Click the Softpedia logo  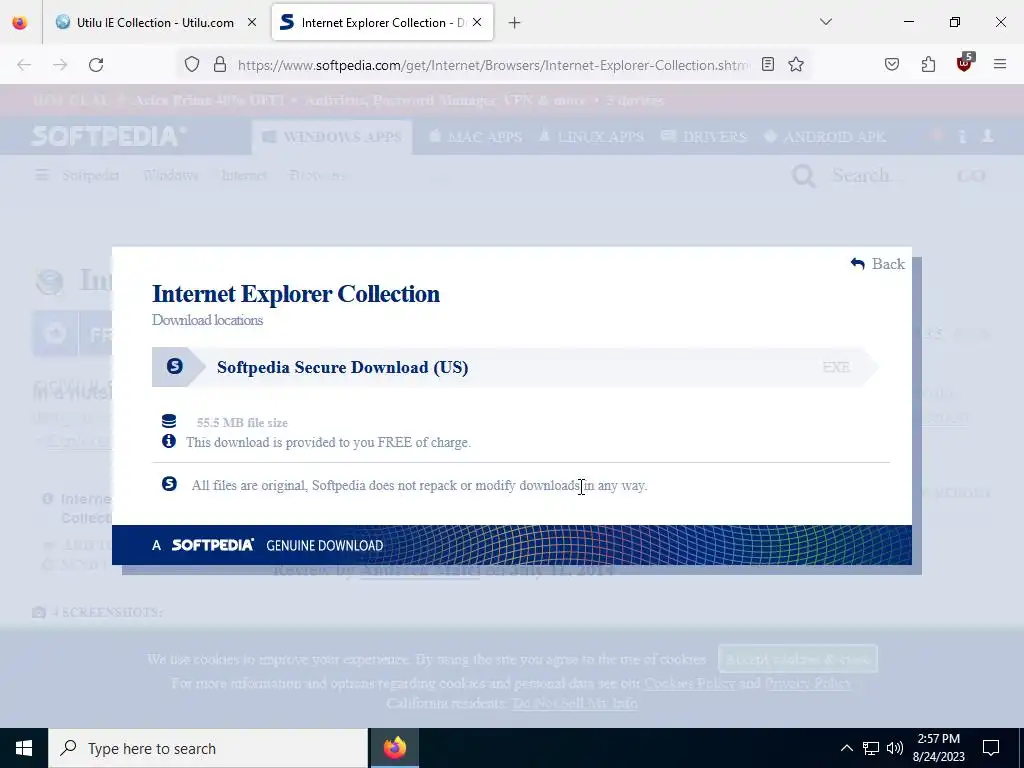click(108, 136)
